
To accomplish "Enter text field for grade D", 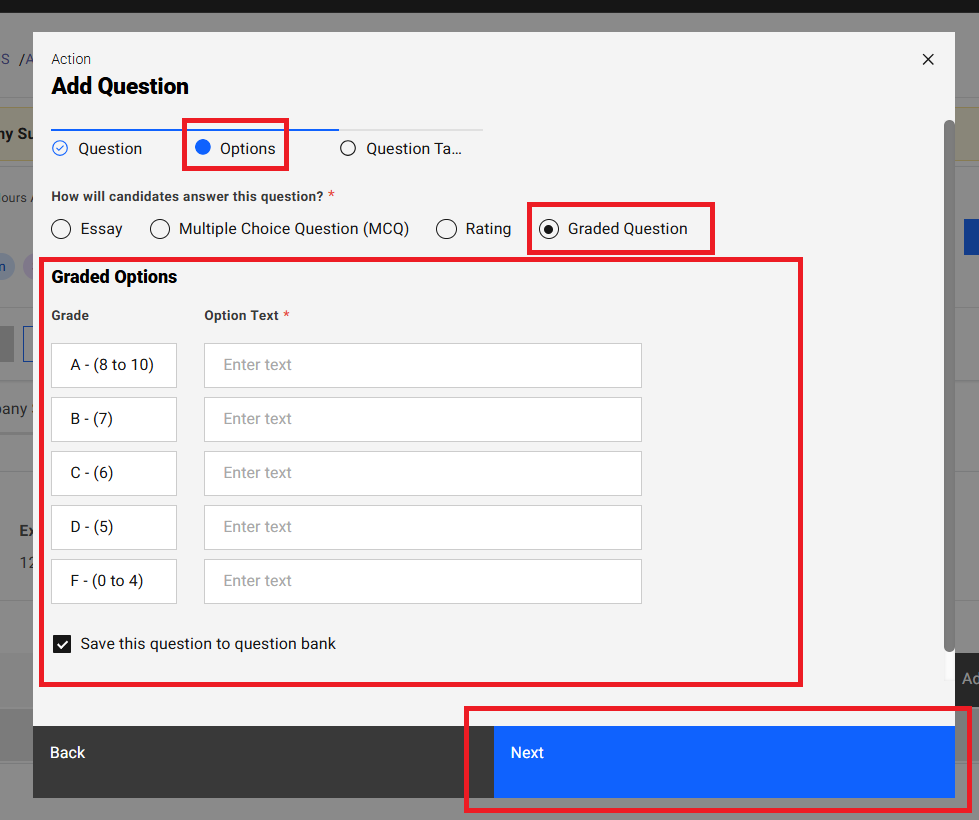I will point(422,527).
